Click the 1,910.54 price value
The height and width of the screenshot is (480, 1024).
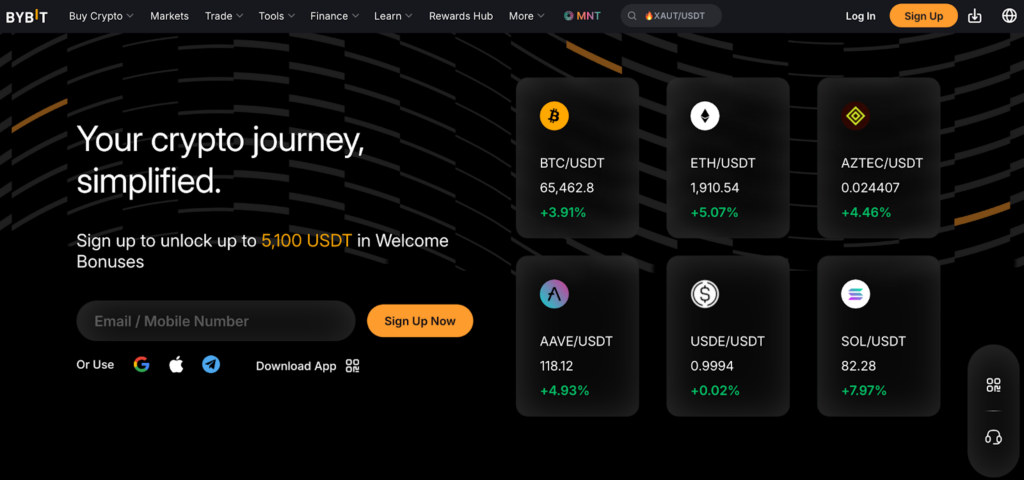[x=714, y=188]
